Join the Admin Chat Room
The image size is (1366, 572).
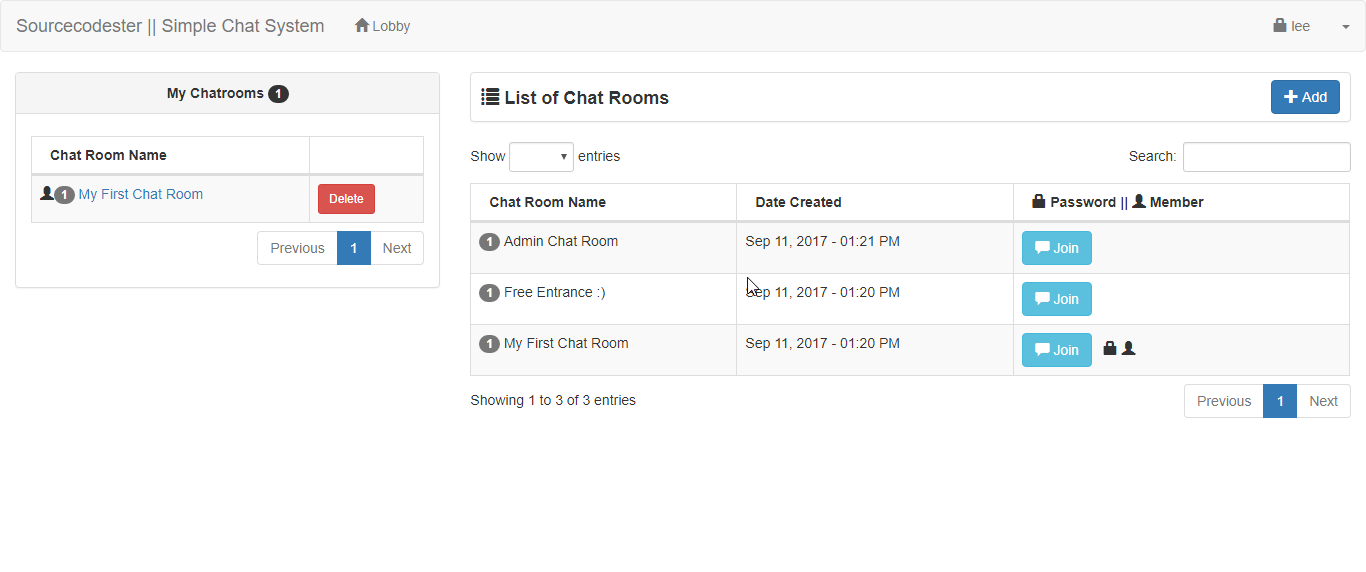[1056, 248]
